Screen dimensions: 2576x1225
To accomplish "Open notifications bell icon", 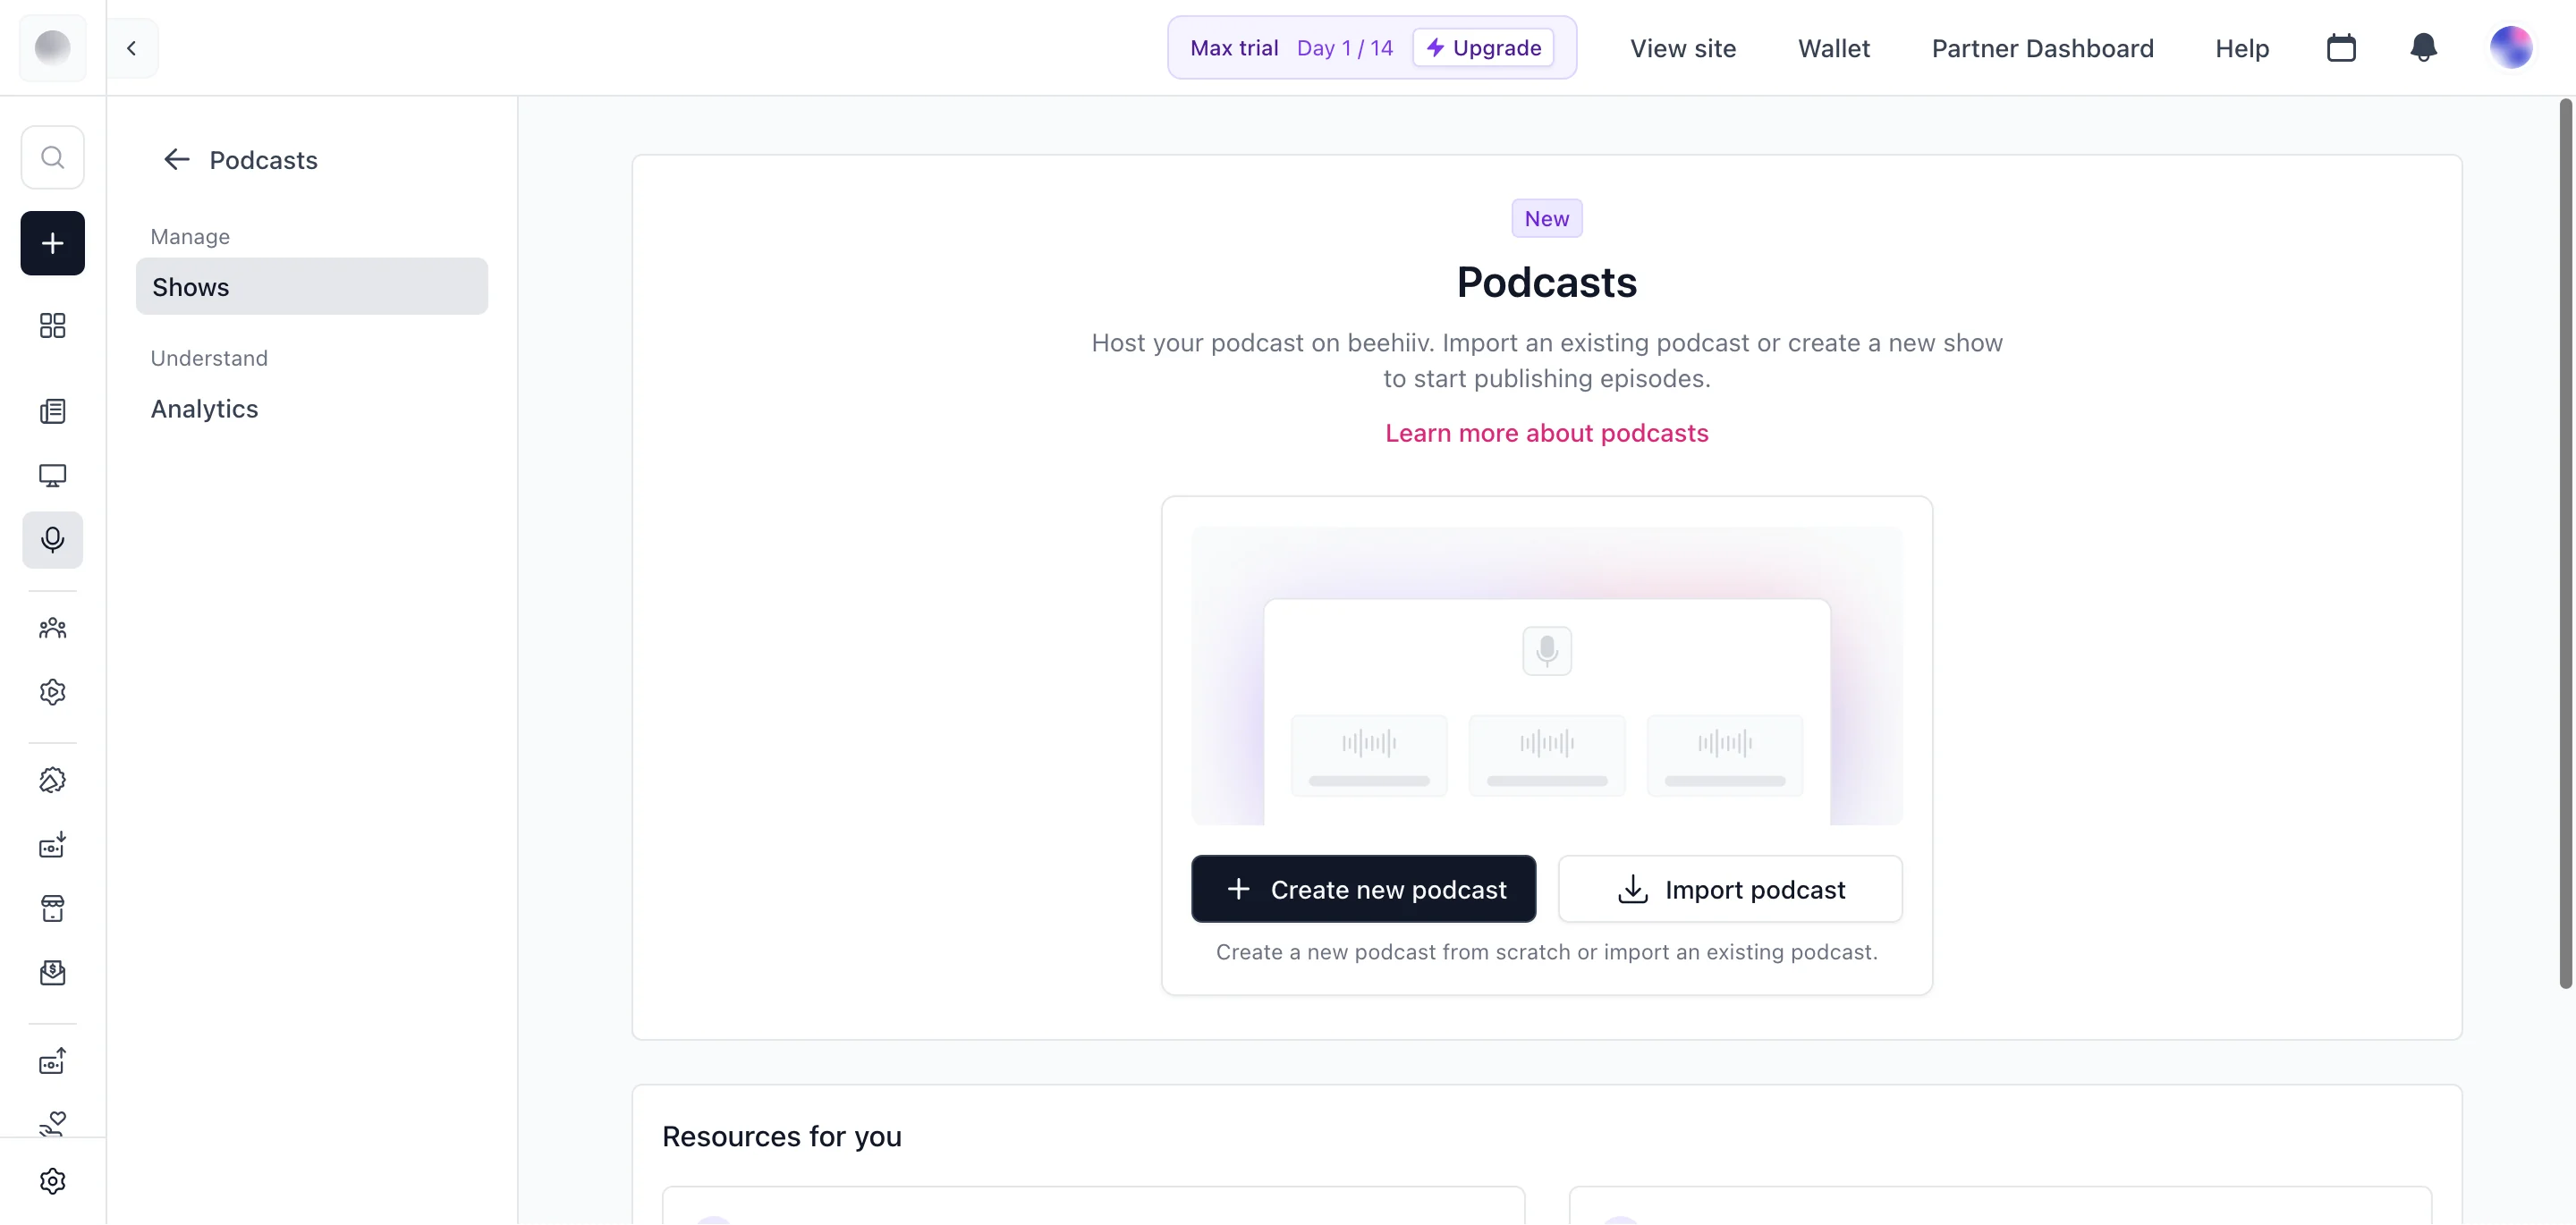I will [x=2422, y=48].
